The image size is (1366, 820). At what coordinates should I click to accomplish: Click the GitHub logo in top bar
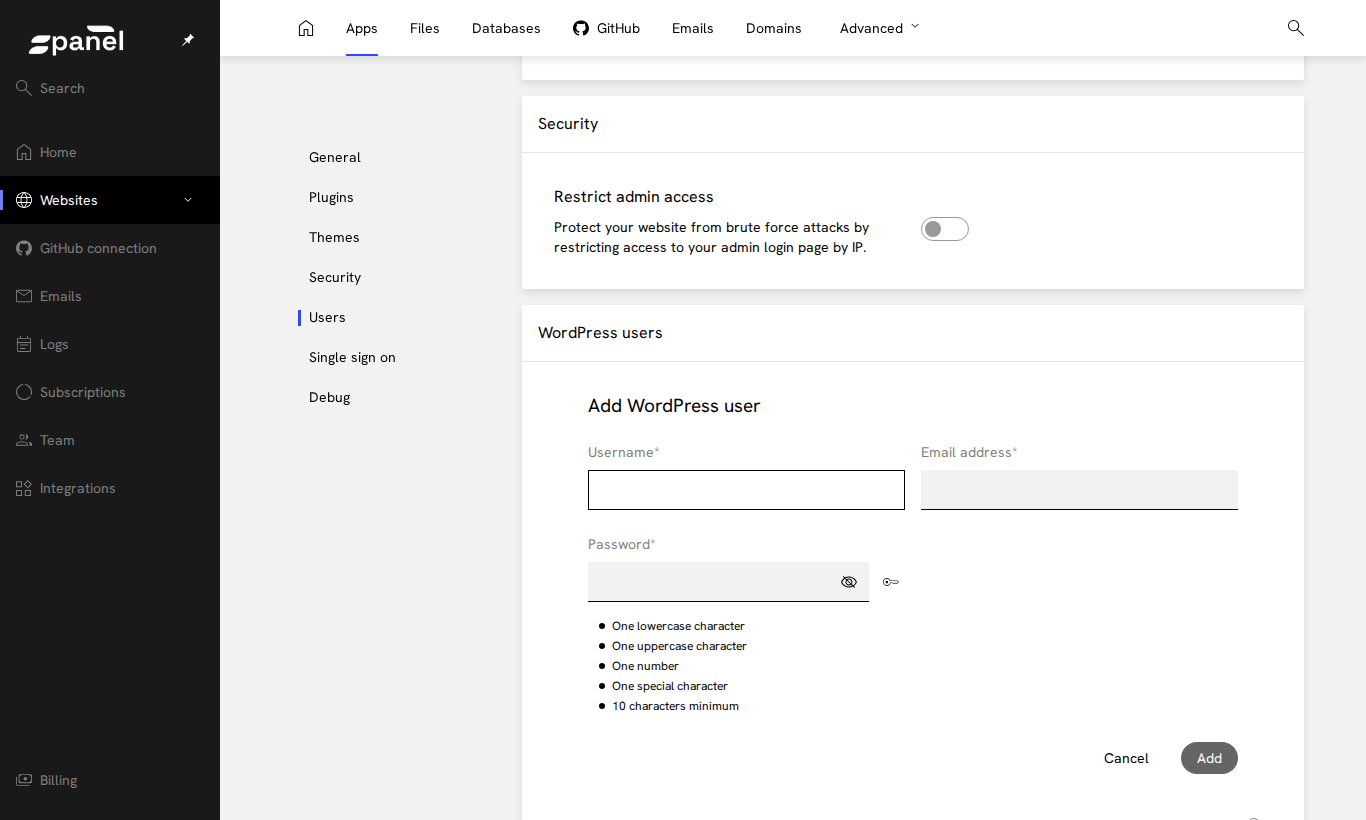click(x=581, y=28)
